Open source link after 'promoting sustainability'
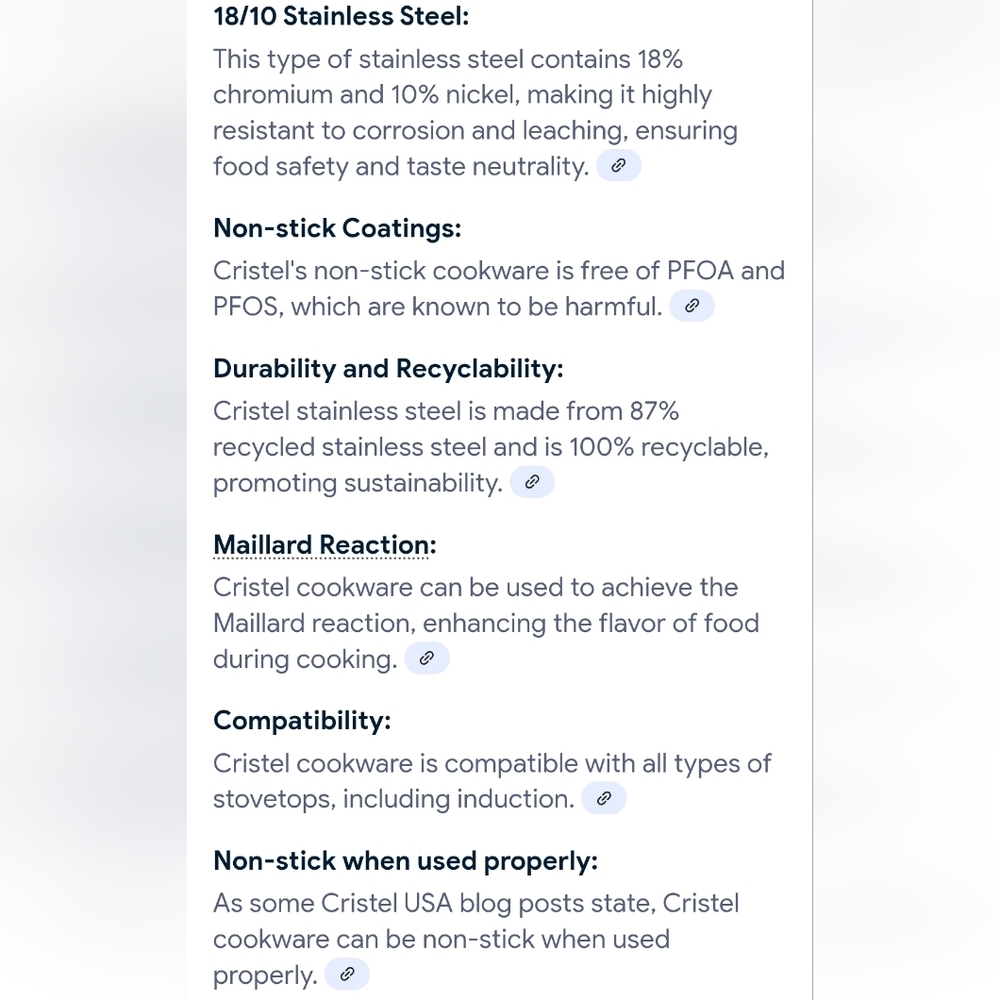Screen dimensions: 1000x1000 tap(532, 482)
